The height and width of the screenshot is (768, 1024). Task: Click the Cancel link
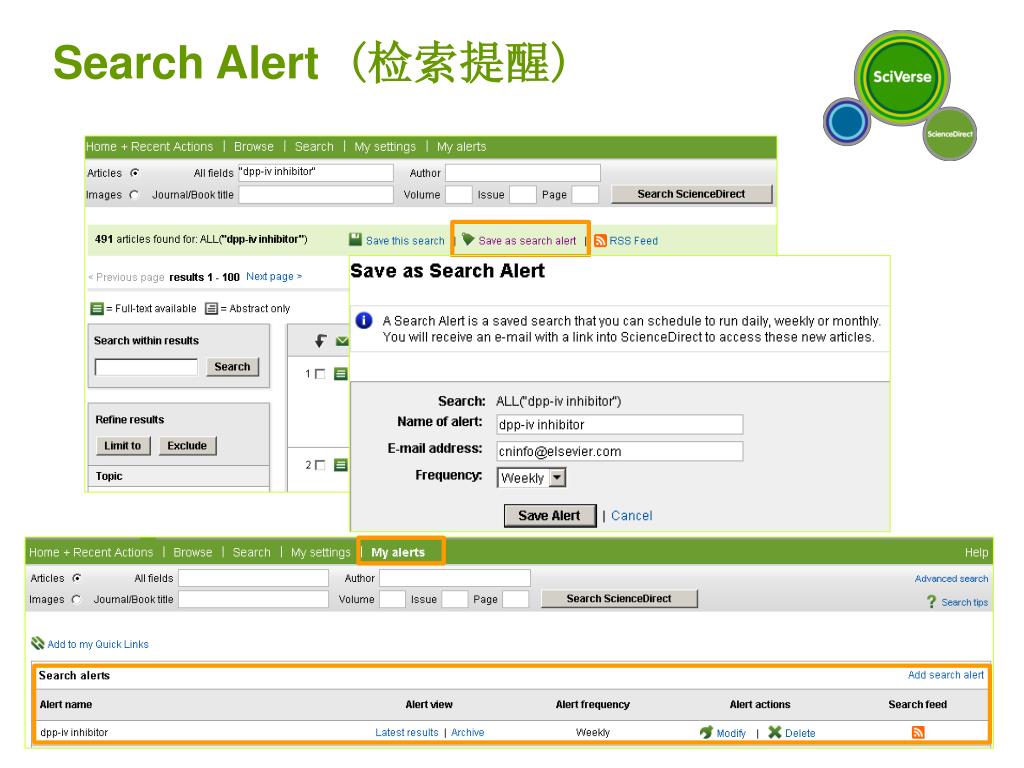[632, 515]
